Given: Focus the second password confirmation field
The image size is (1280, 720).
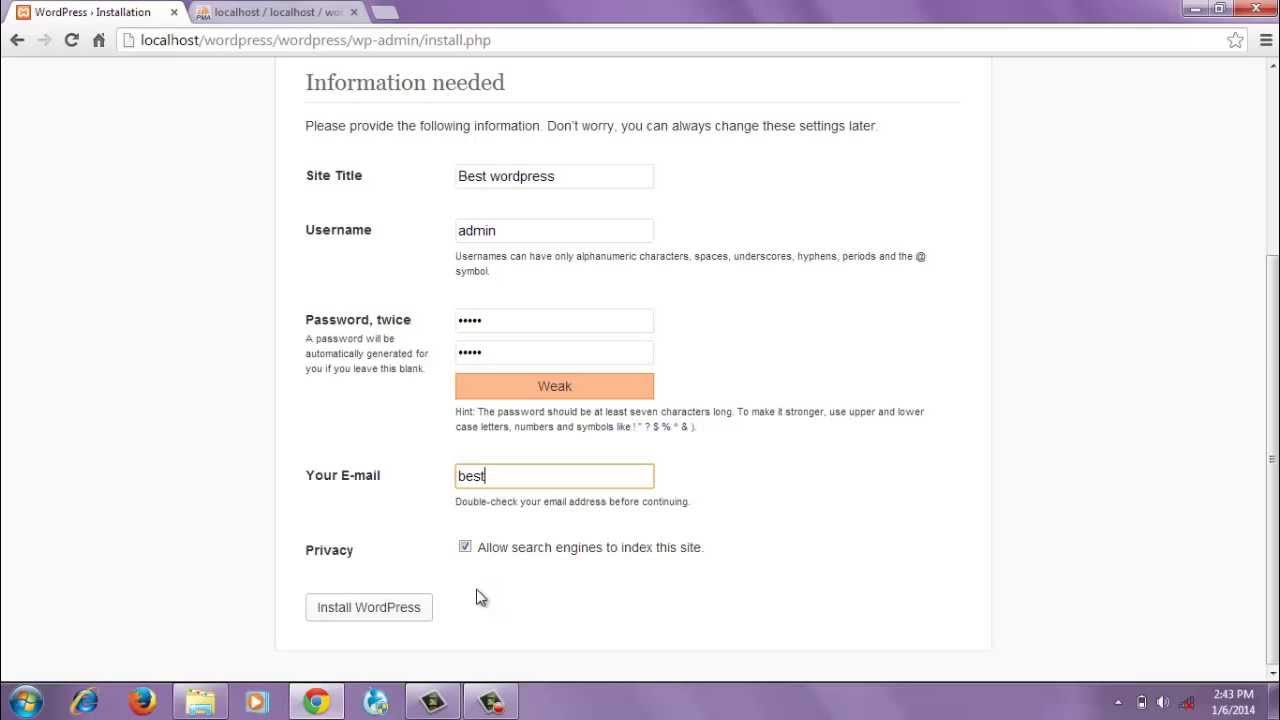Looking at the screenshot, I should (554, 352).
